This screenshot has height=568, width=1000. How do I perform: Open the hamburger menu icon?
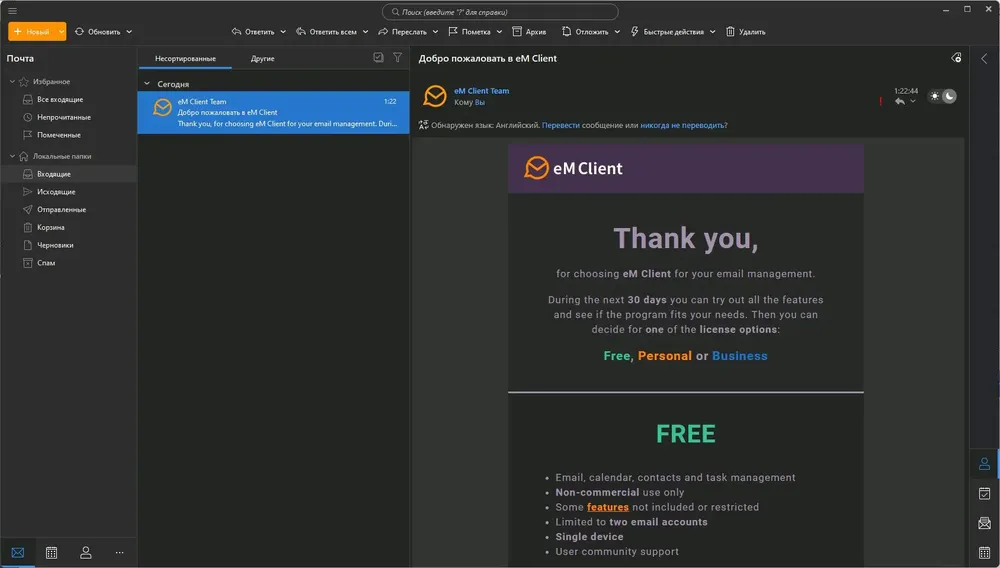12,11
